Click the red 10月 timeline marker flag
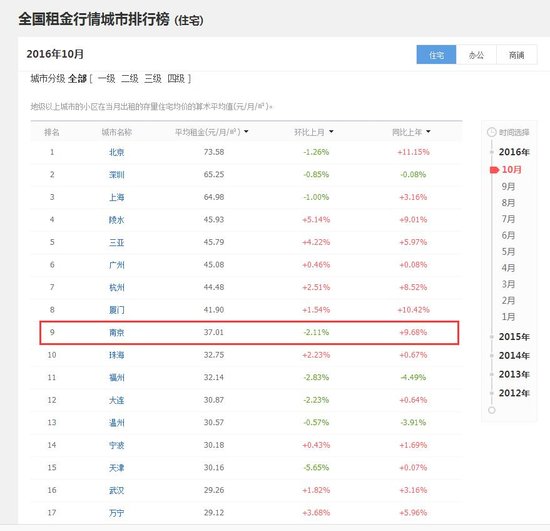Viewport: 550px width, 531px height. (494, 170)
